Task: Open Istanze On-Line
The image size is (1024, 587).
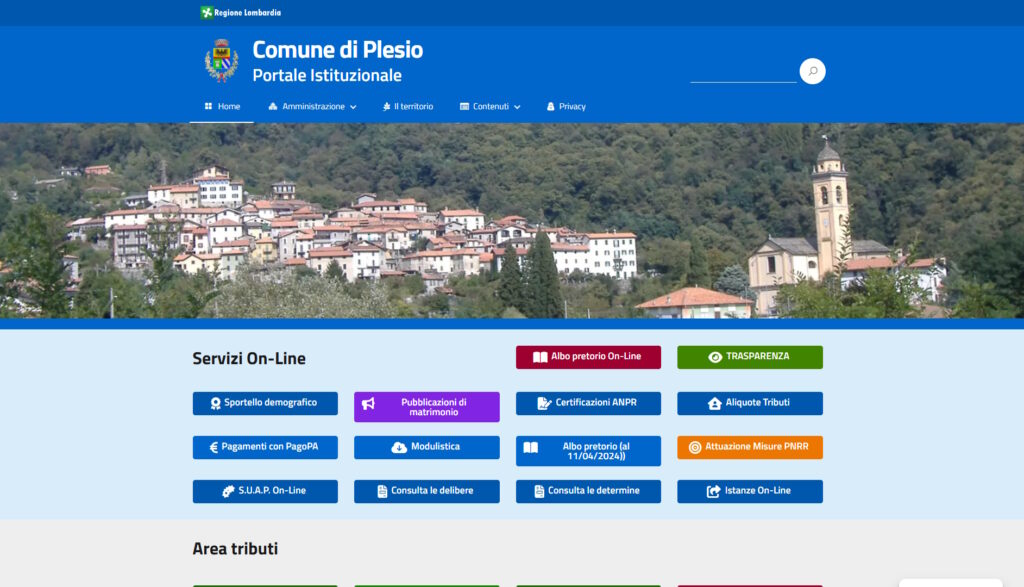Action: tap(750, 491)
